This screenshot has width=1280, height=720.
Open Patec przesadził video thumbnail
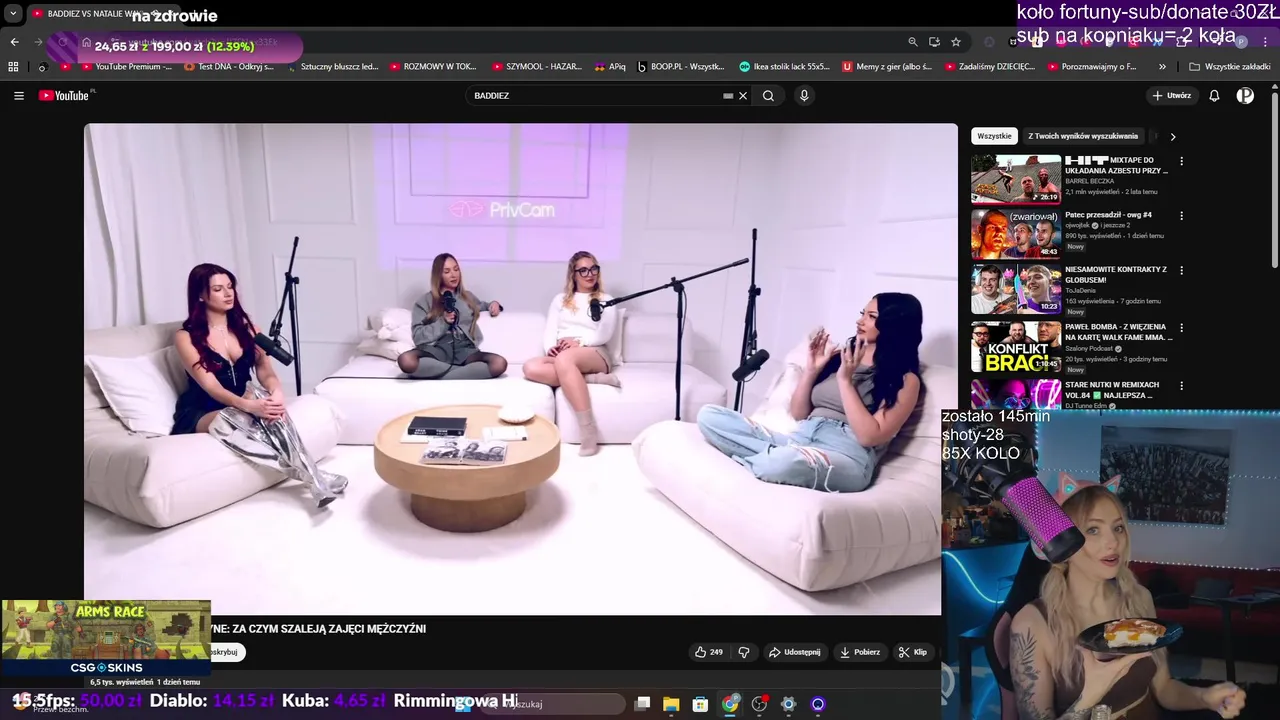(1016, 234)
